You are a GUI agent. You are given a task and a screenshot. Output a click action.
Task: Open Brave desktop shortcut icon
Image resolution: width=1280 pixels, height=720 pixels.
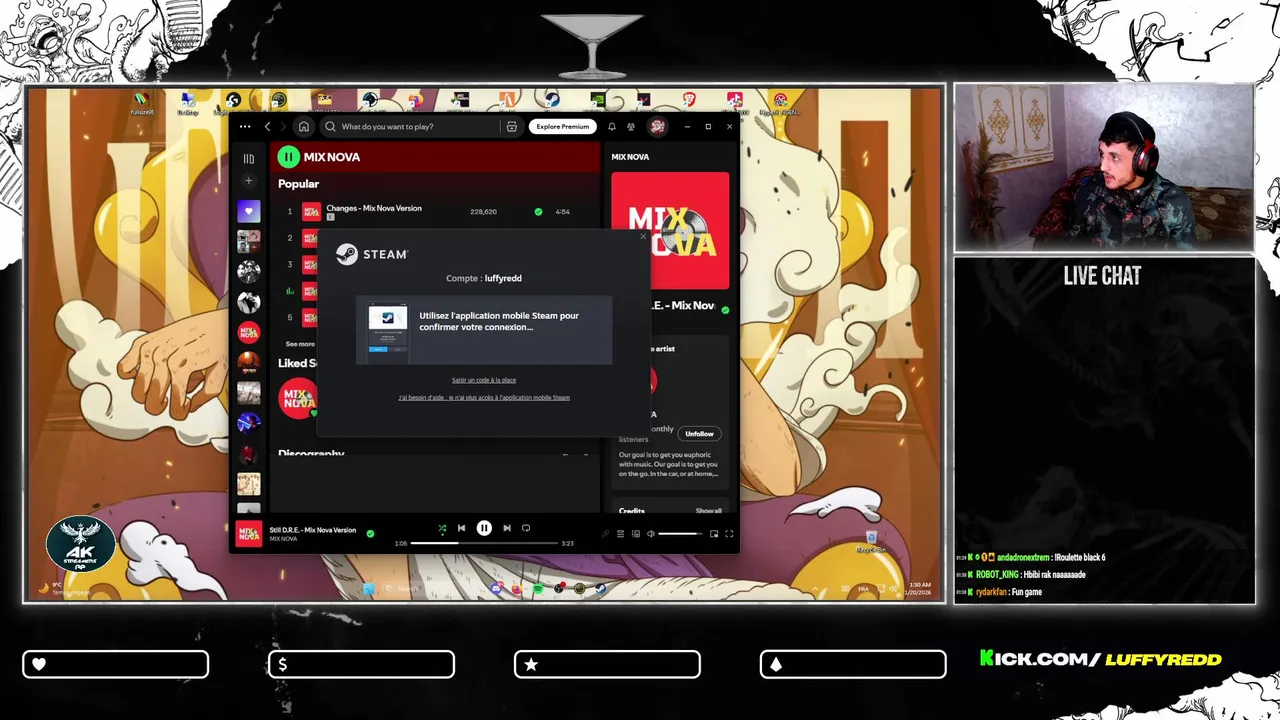coord(689,100)
